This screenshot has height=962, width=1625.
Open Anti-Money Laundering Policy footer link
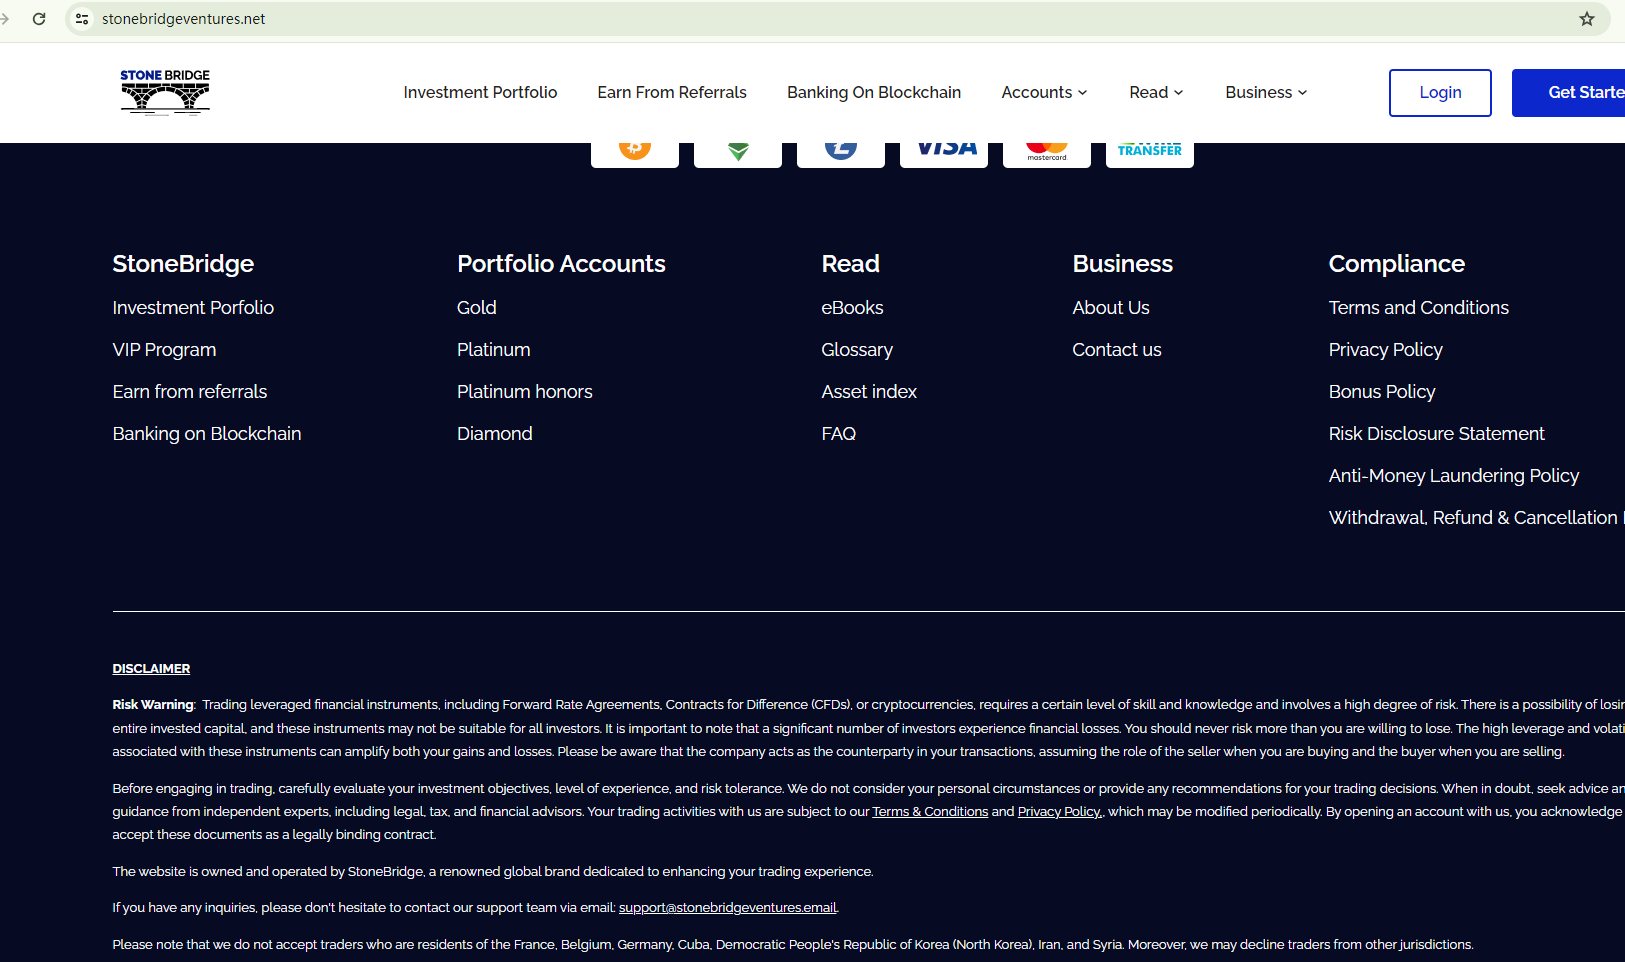[x=1453, y=476]
